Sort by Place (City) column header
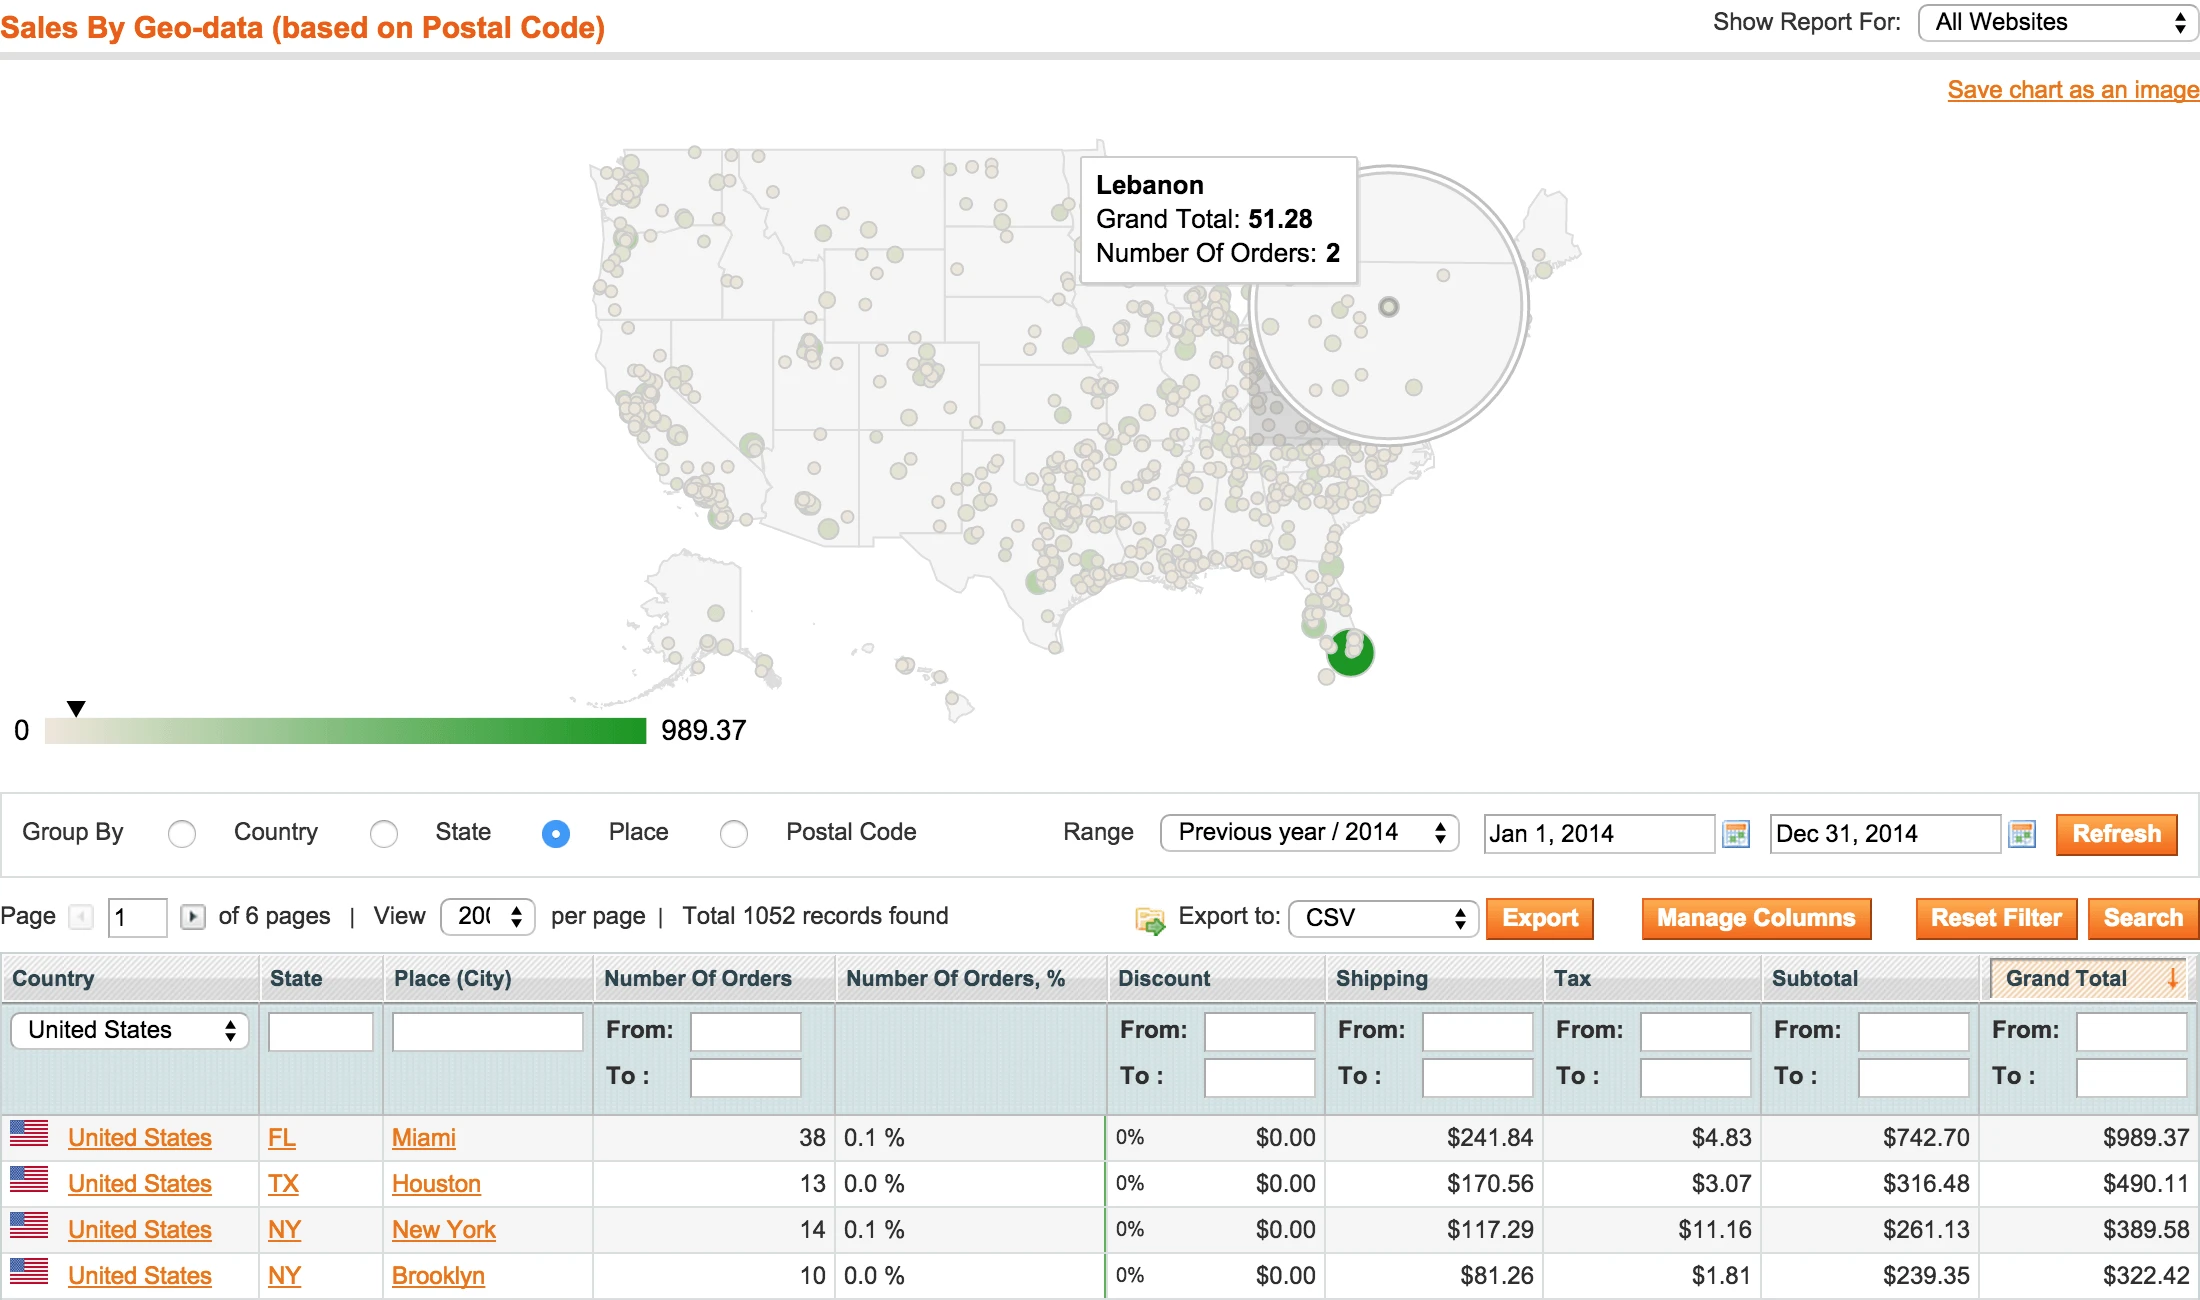Viewport: 2200px width, 1300px height. point(452,979)
